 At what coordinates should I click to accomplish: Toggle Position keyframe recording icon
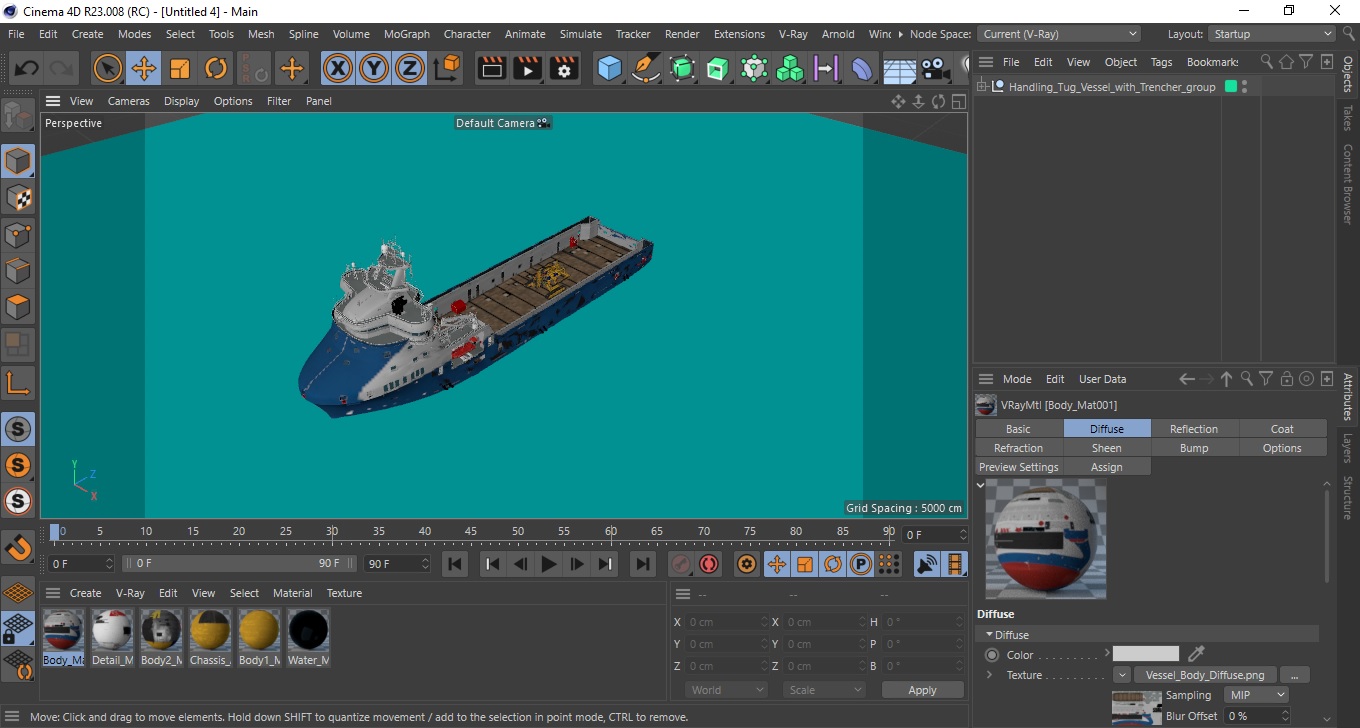pyautogui.click(x=776, y=564)
